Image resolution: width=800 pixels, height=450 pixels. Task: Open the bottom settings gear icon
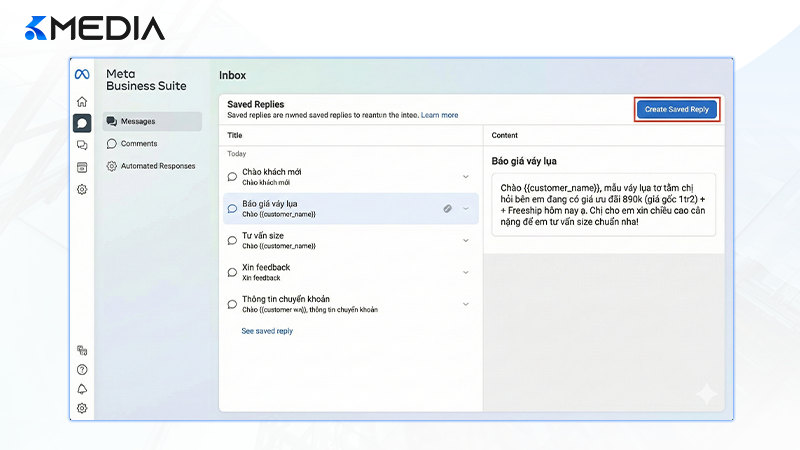pyautogui.click(x=82, y=408)
